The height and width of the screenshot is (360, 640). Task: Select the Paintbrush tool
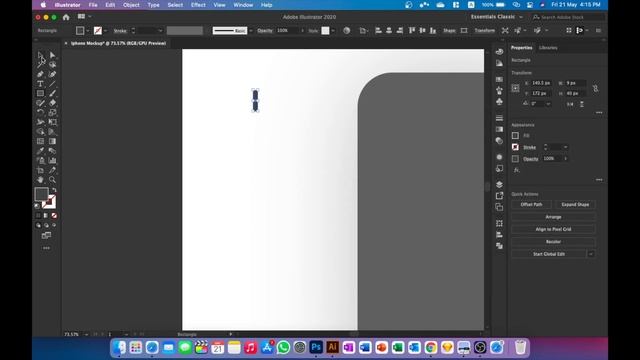53,93
